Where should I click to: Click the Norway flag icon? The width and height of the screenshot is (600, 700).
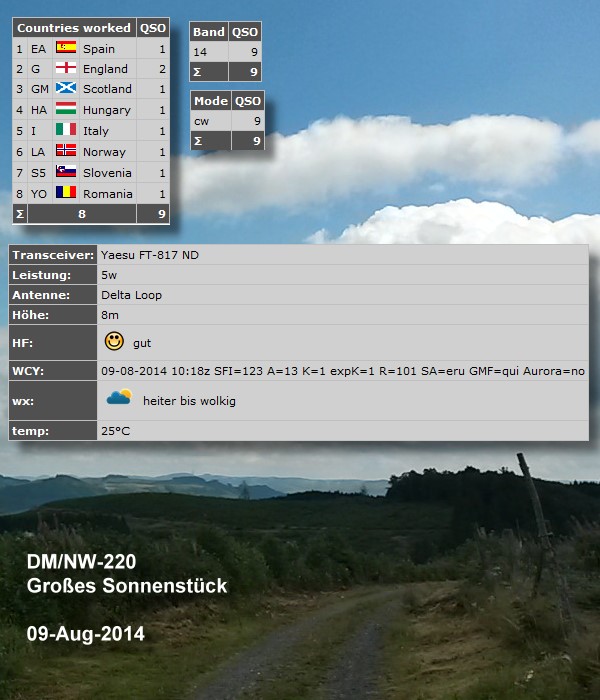click(66, 152)
